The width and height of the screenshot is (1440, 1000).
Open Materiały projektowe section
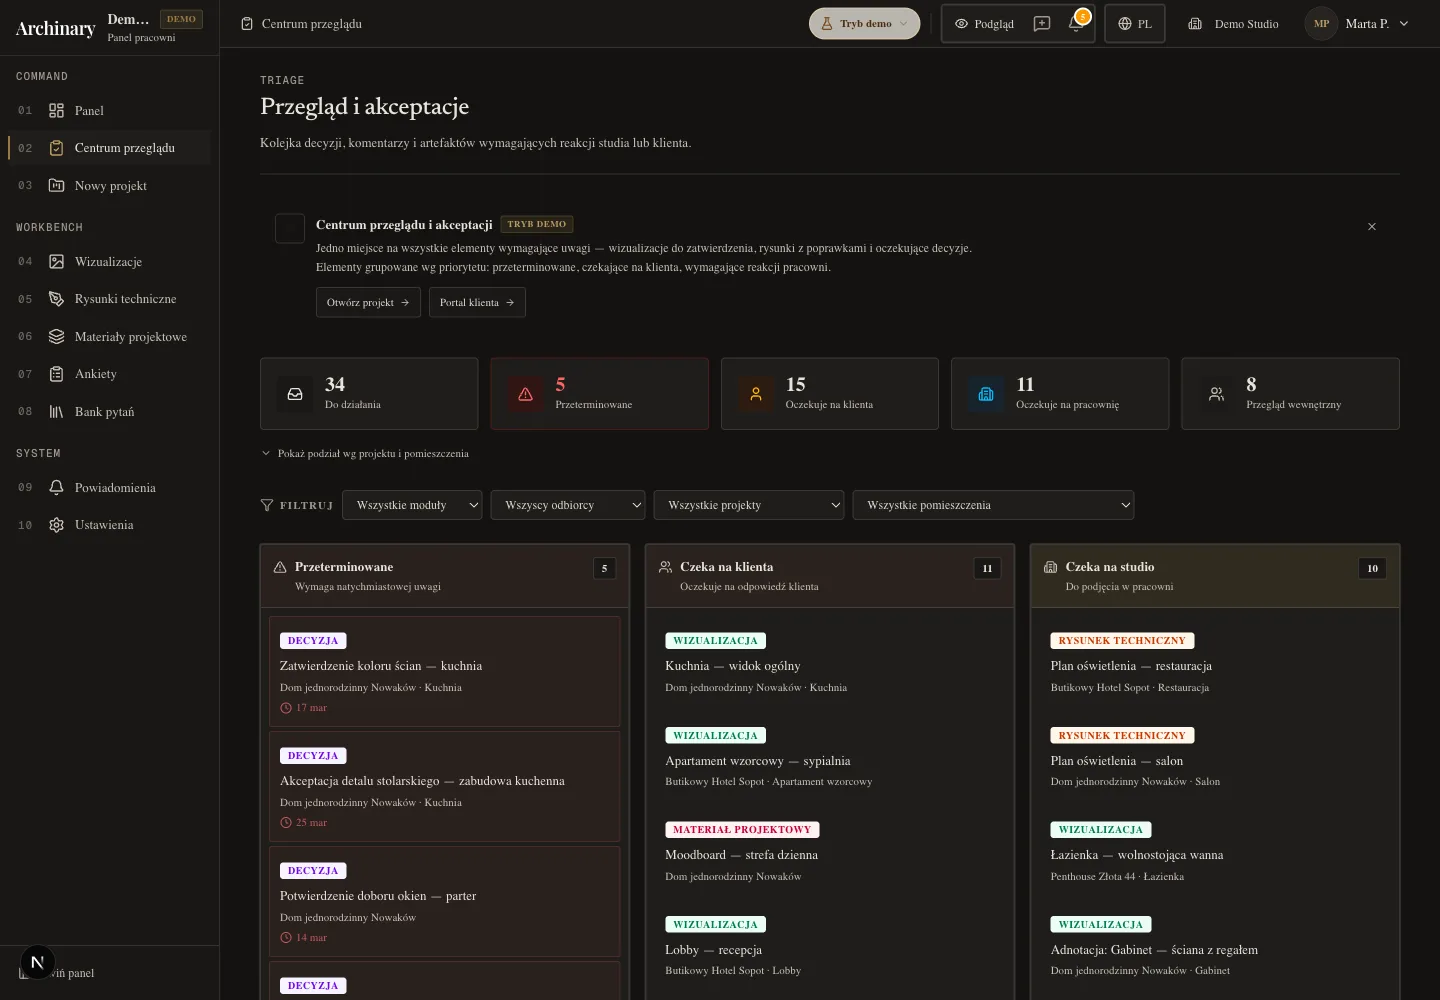tap(109, 337)
